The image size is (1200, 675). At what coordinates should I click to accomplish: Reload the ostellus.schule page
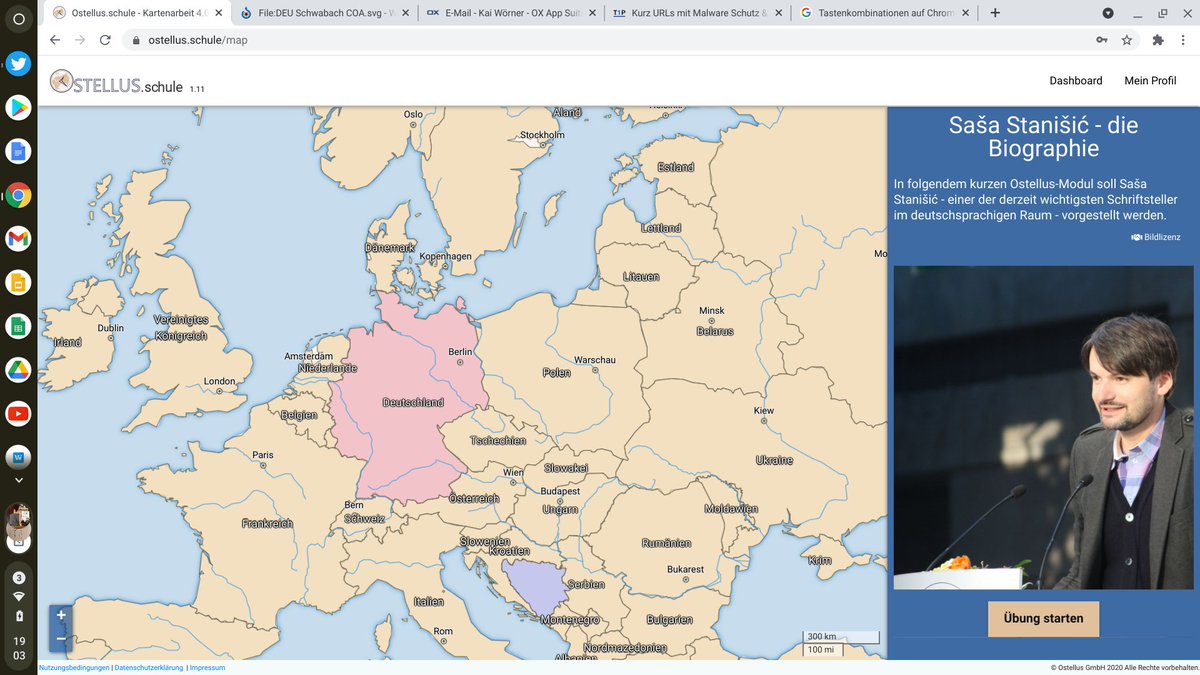(105, 40)
